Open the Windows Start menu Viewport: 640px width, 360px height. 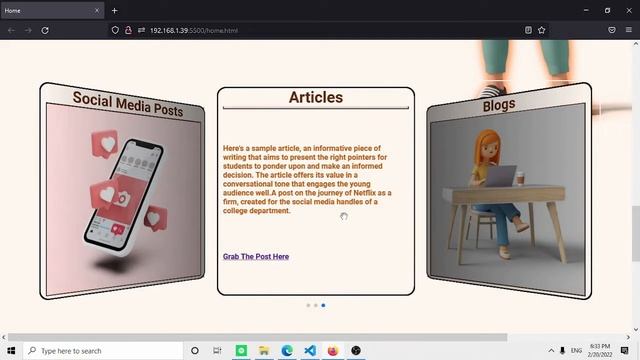click(x=11, y=351)
